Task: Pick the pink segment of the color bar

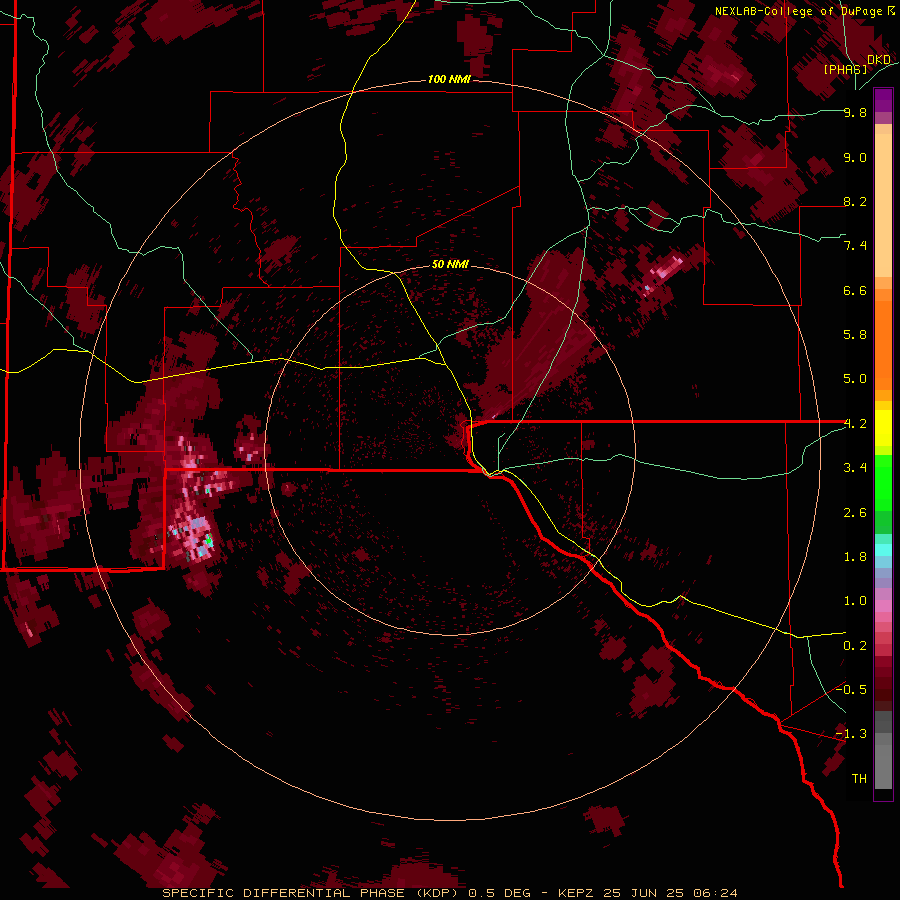Action: tap(883, 606)
